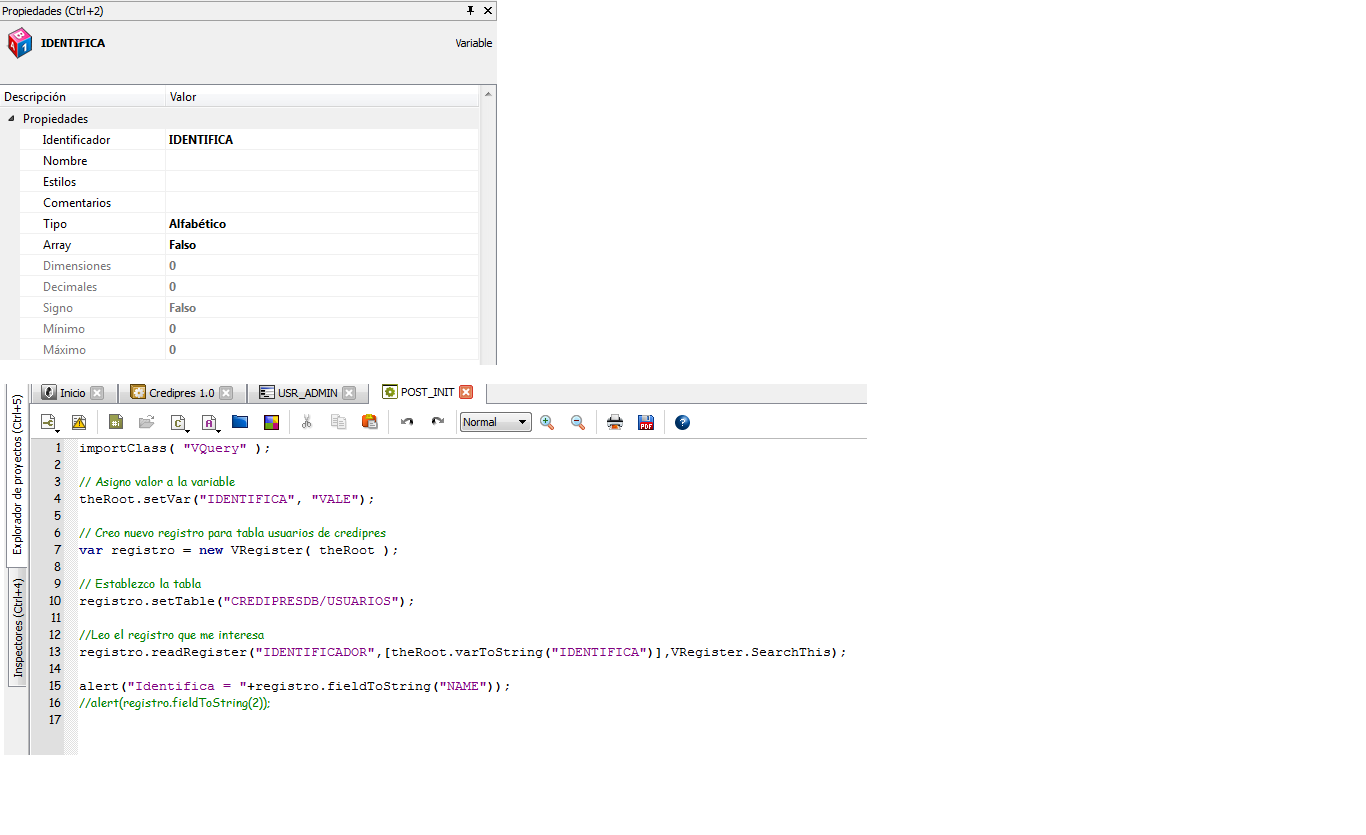This screenshot has width=1366, height=835.
Task: Click the solid blue rectangle toolbar icon
Action: coord(240,422)
